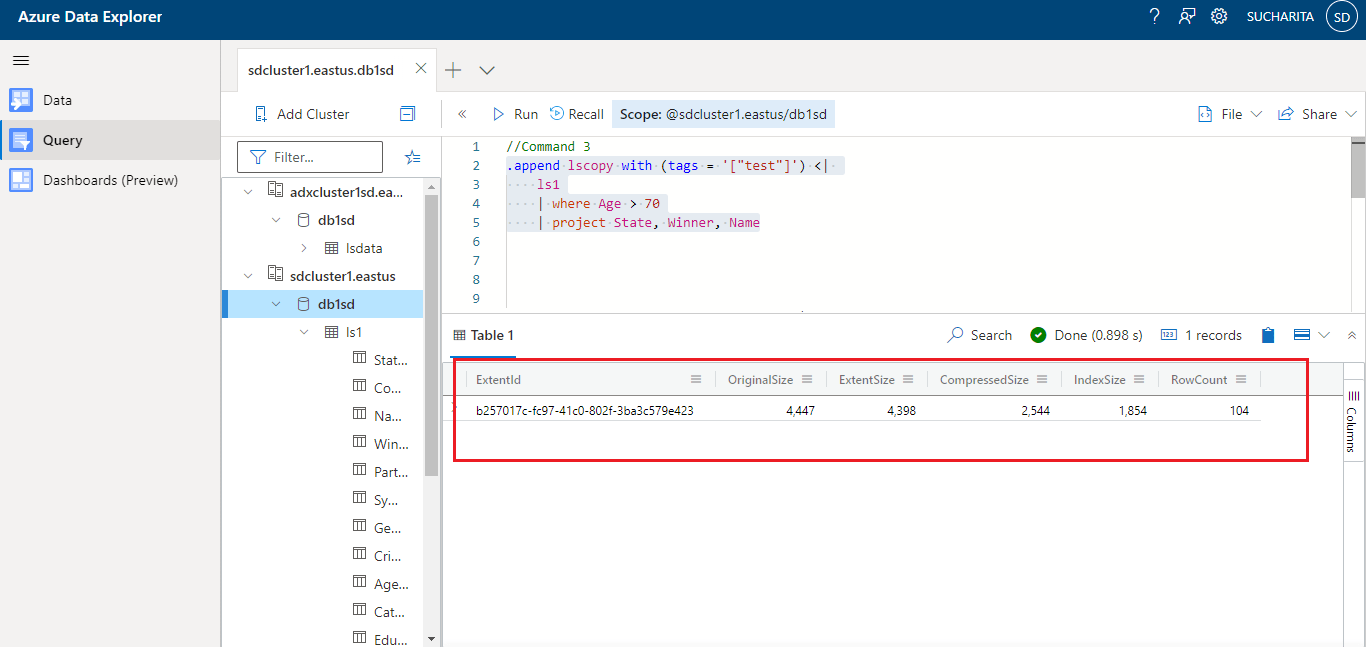Select the Age... column in tree

391,584
